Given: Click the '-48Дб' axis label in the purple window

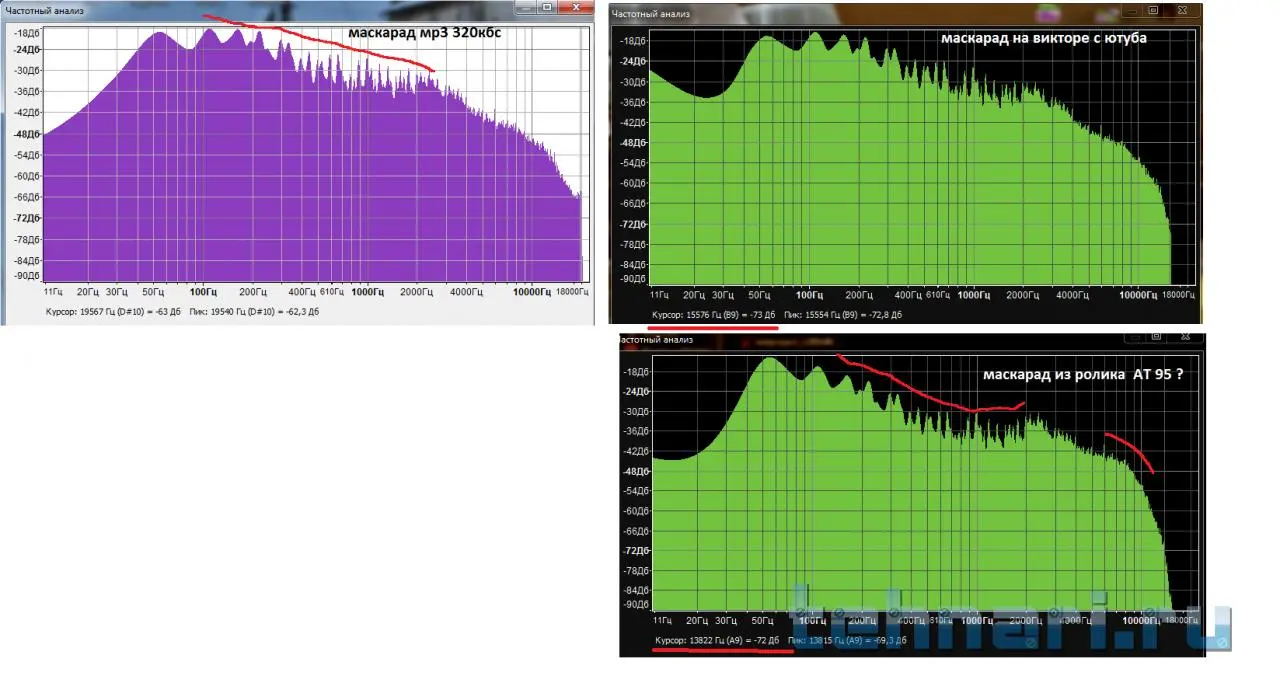Looking at the screenshot, I should tap(27, 134).
